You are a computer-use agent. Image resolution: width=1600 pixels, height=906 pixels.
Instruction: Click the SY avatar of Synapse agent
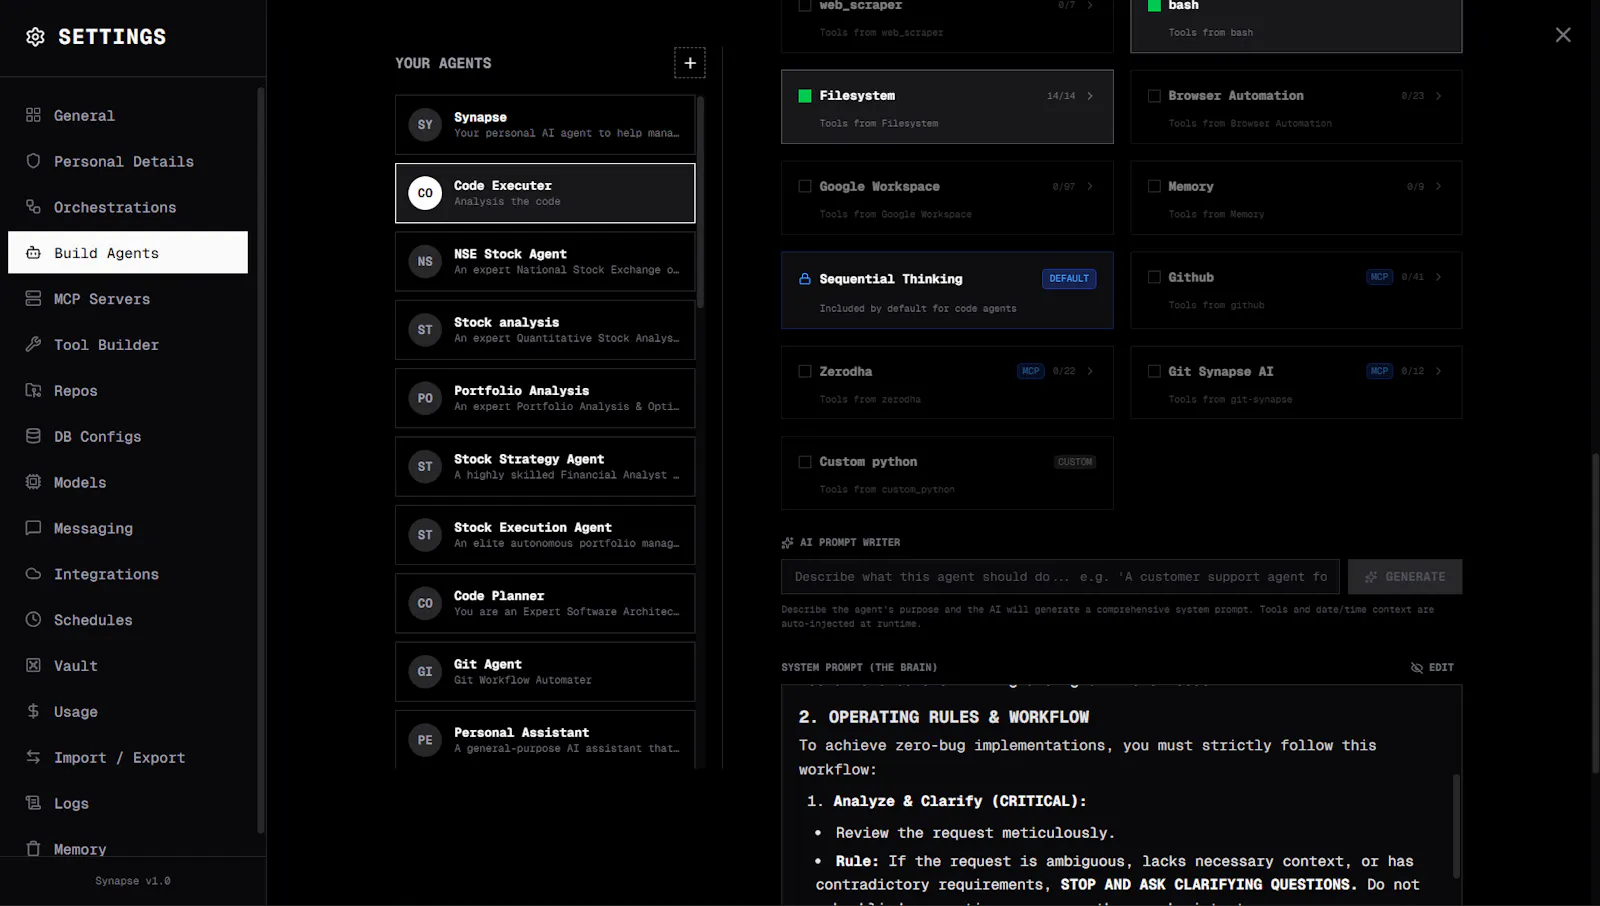click(x=425, y=125)
